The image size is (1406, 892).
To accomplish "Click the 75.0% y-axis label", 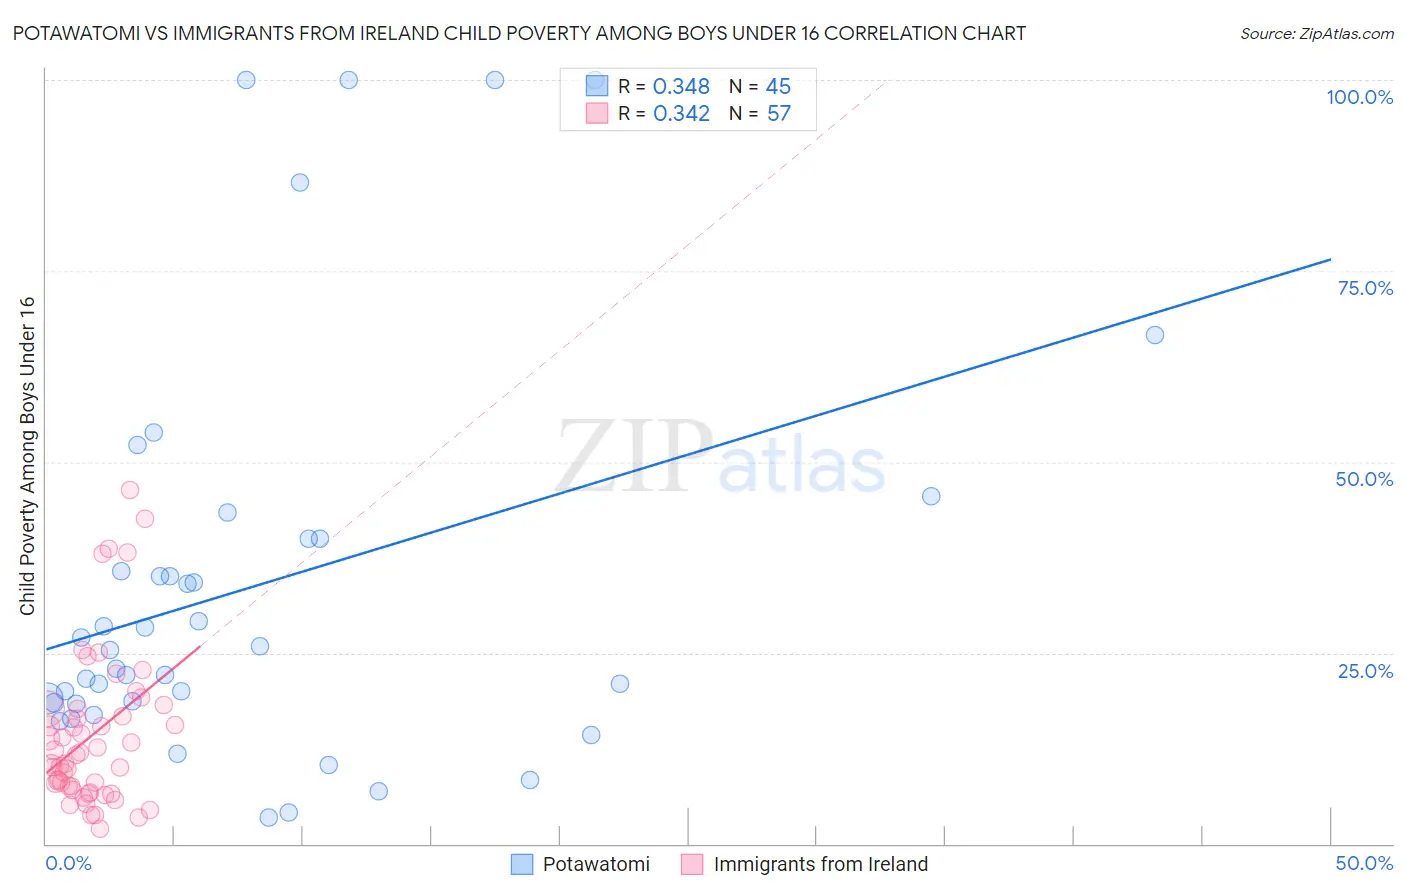I will [x=1365, y=288].
